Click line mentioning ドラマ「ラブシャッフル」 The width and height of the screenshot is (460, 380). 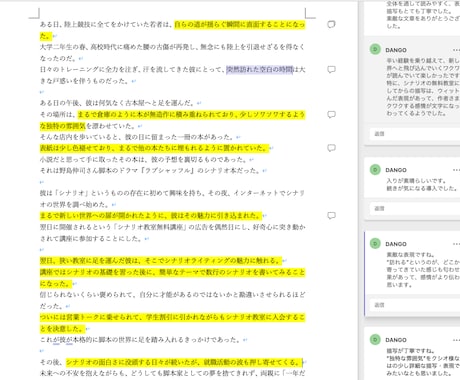pos(150,170)
